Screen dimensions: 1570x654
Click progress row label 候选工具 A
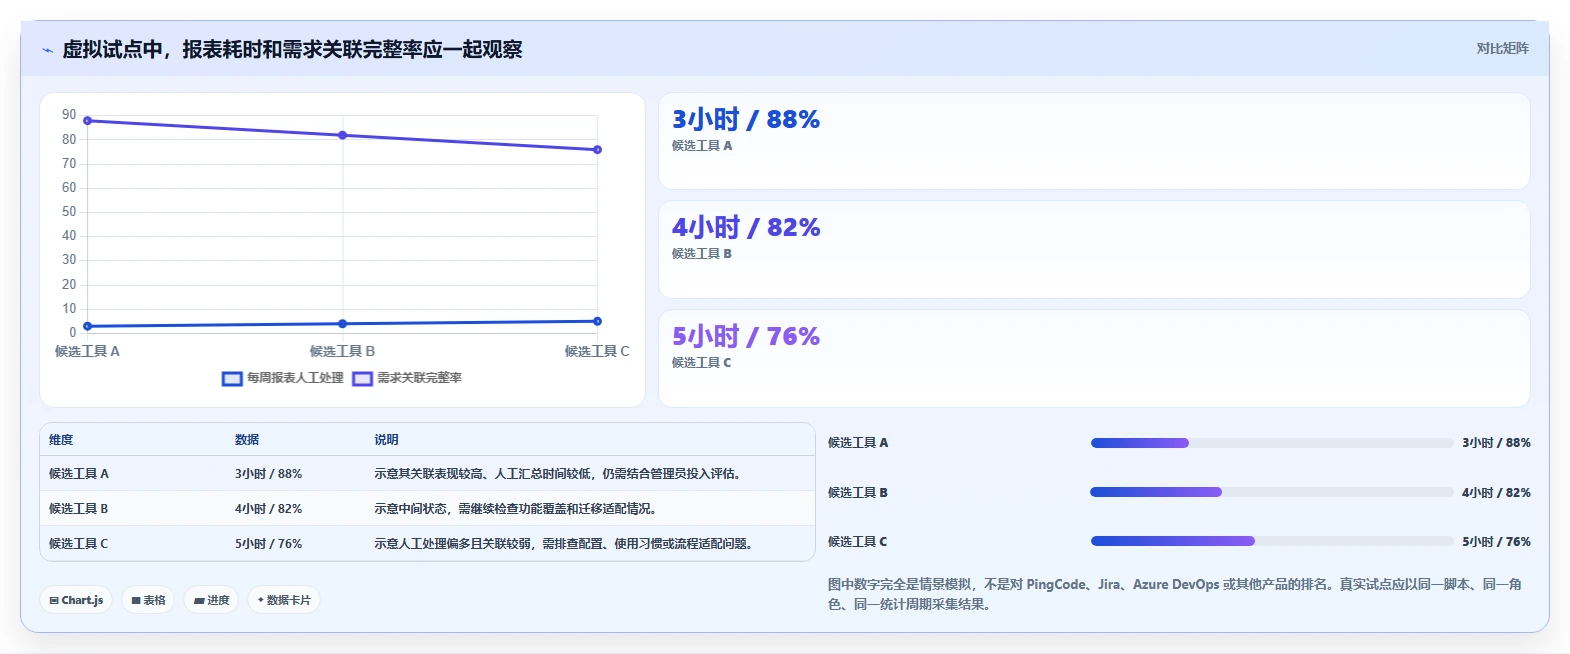coord(858,443)
